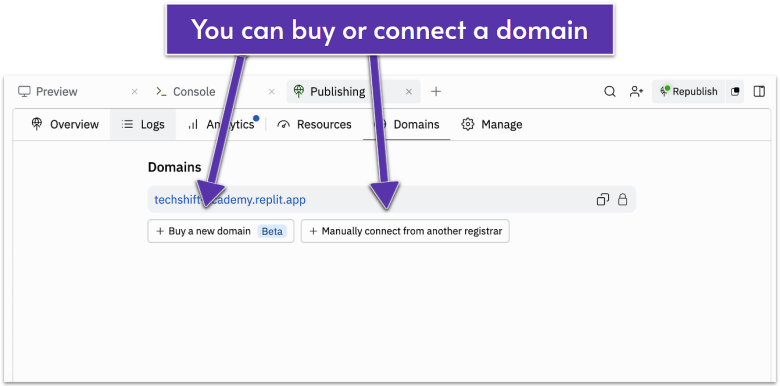The width and height of the screenshot is (780, 386).
Task: Click the Manage gear icon
Action: 468,124
